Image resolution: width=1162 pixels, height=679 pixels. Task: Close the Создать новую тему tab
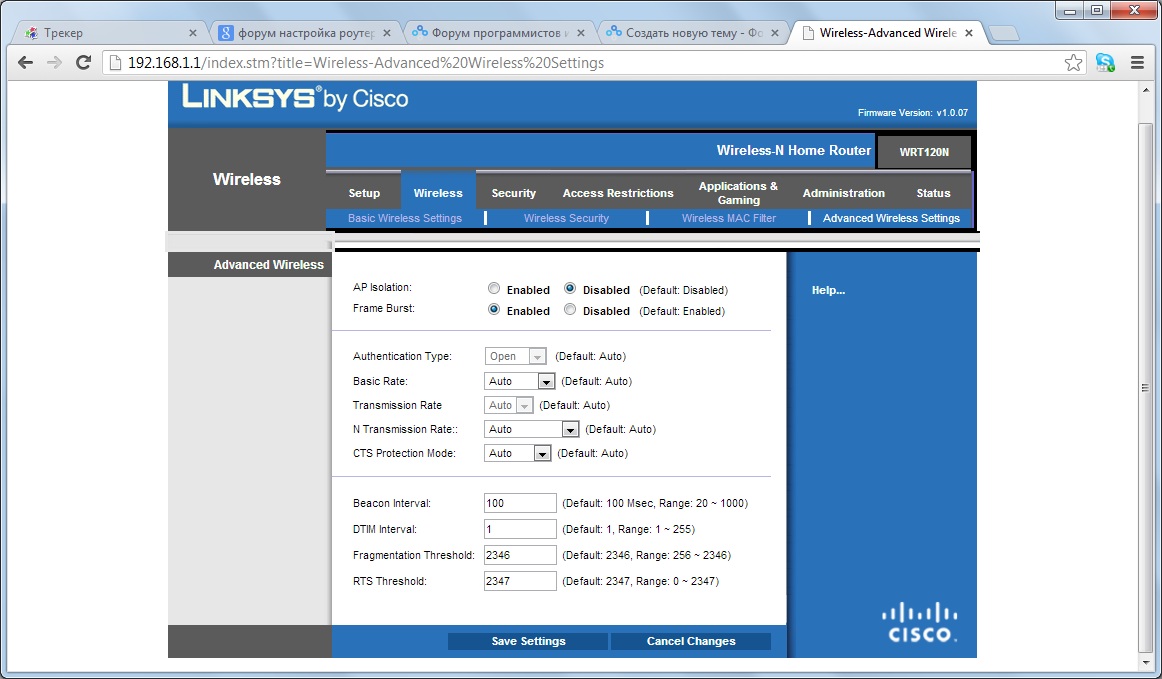click(x=775, y=33)
